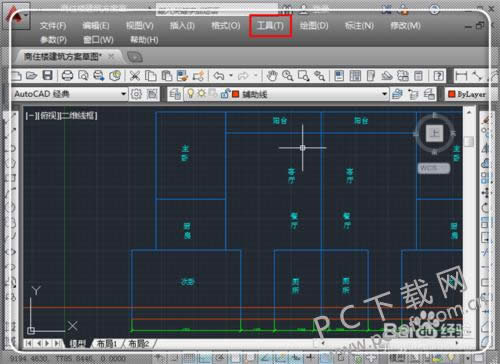This screenshot has height=364, width=500.
Task: Click the Paste icon
Action: [166, 76]
